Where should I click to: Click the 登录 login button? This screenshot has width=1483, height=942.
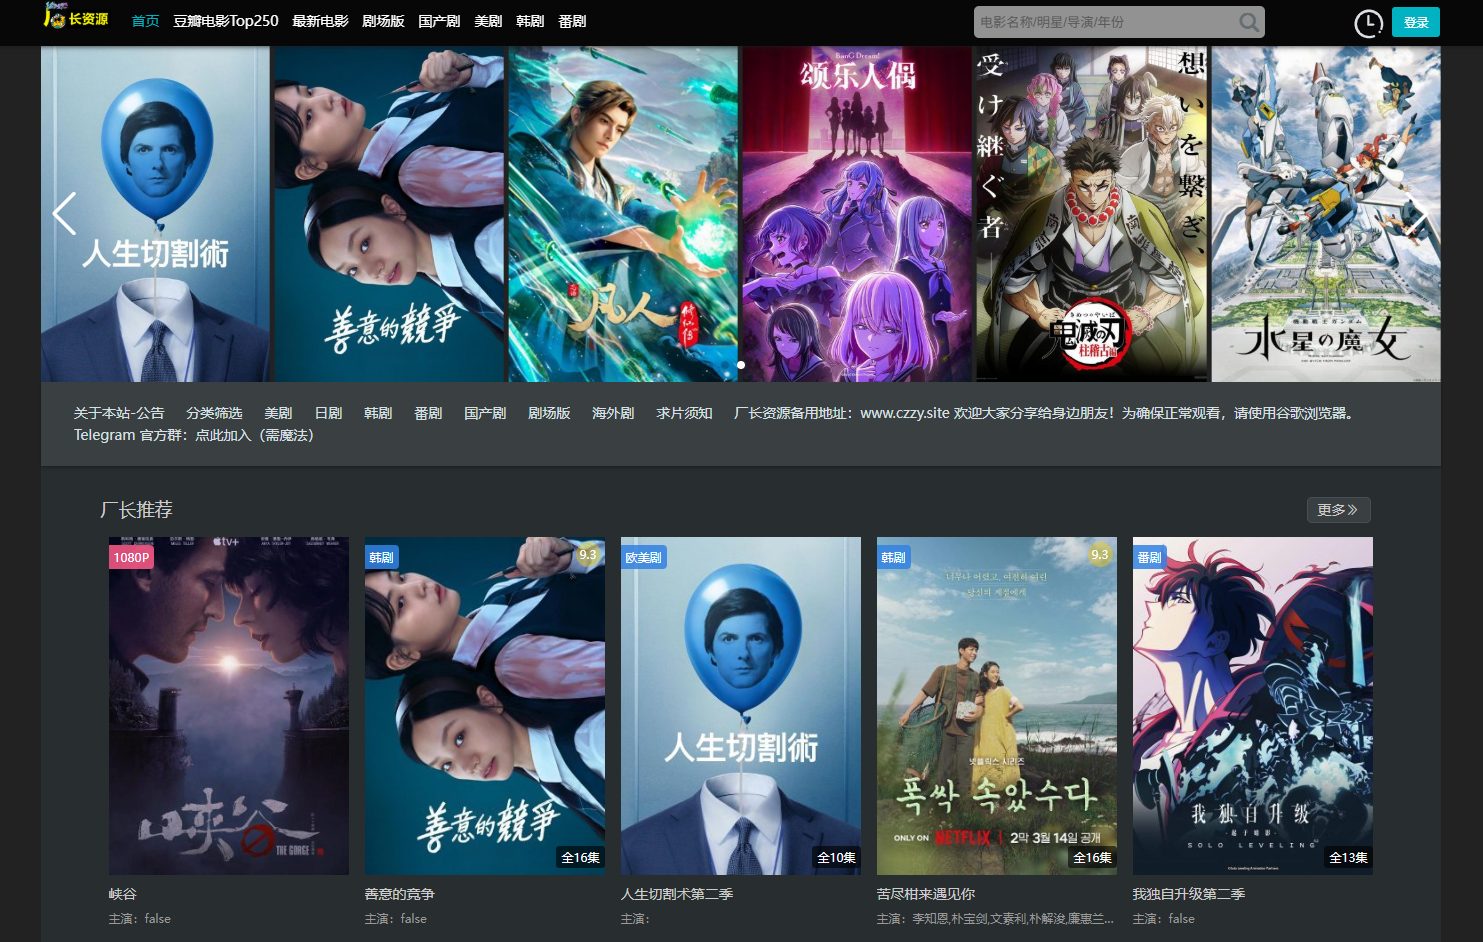1415,22
